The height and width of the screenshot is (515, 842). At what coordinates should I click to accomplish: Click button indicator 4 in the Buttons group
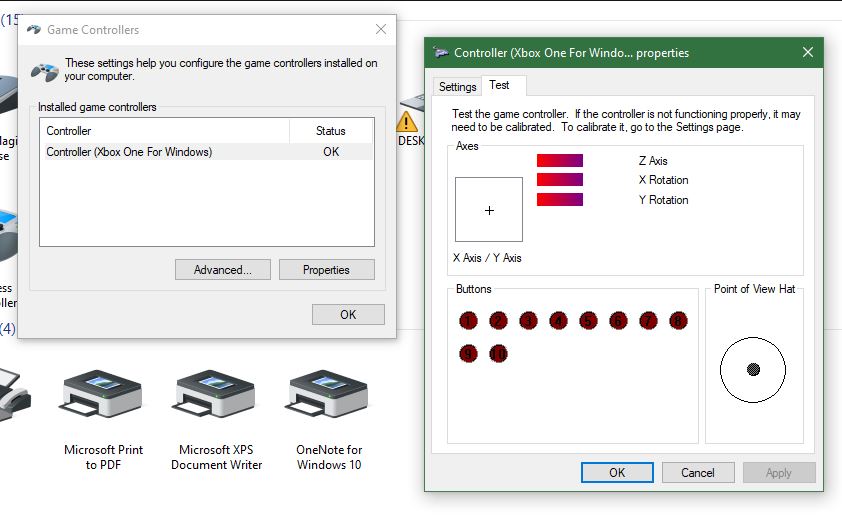coord(558,321)
